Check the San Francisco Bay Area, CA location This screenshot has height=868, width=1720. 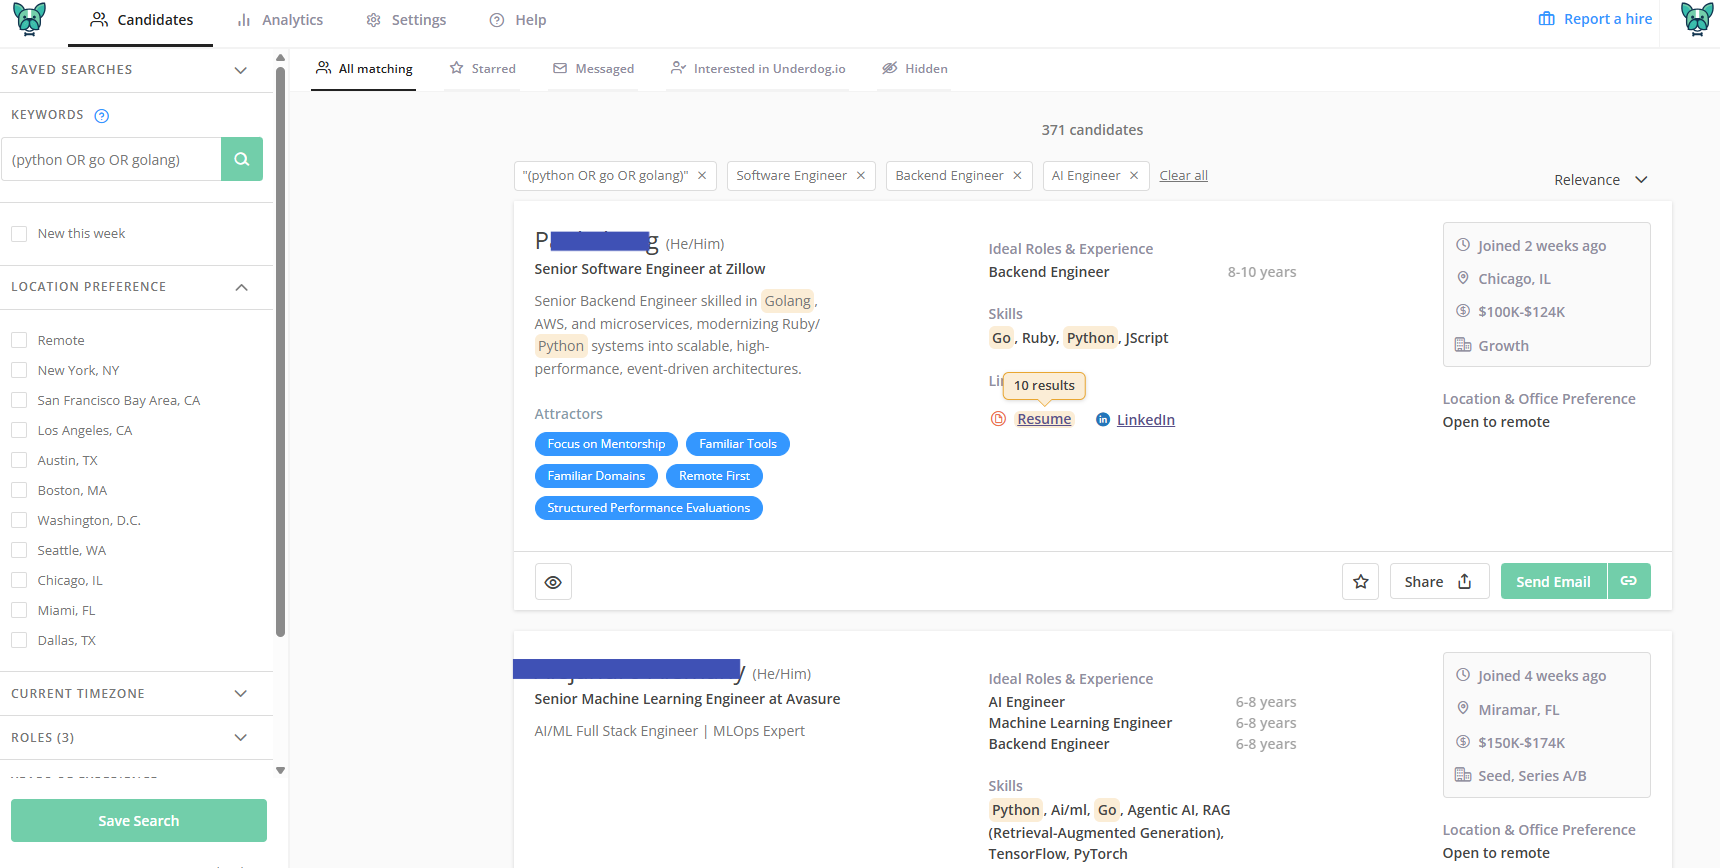pyautogui.click(x=19, y=401)
